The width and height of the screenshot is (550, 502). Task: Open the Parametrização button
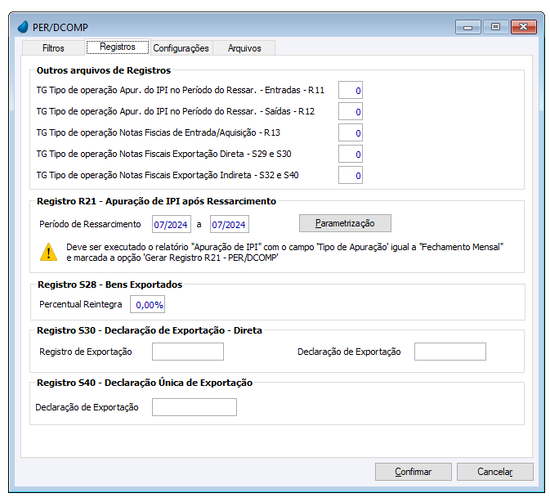pyautogui.click(x=345, y=223)
